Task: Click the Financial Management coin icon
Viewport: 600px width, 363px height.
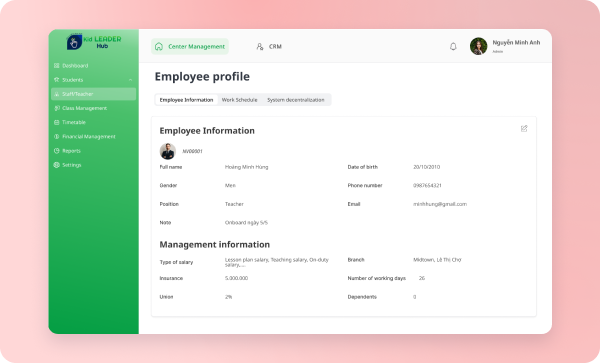Action: click(x=57, y=137)
